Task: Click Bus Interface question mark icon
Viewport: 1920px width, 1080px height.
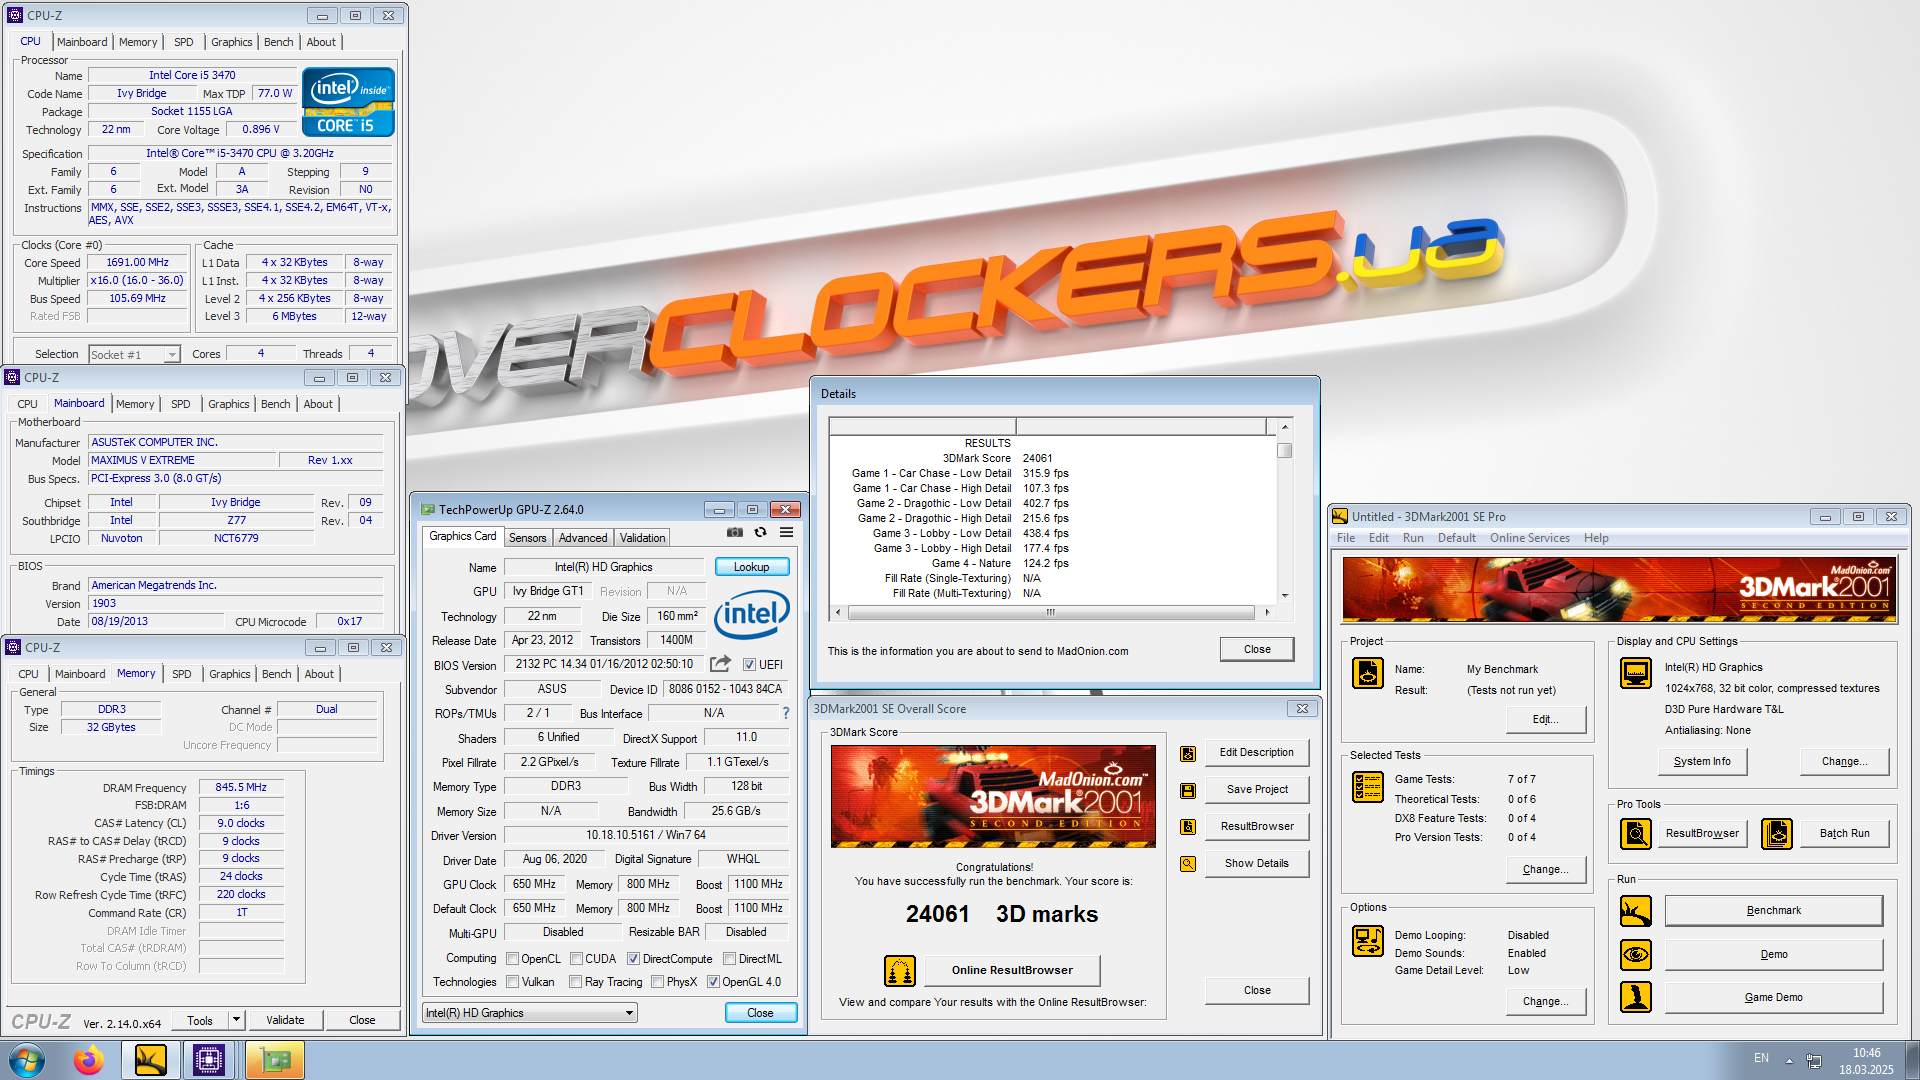Action: click(x=786, y=713)
